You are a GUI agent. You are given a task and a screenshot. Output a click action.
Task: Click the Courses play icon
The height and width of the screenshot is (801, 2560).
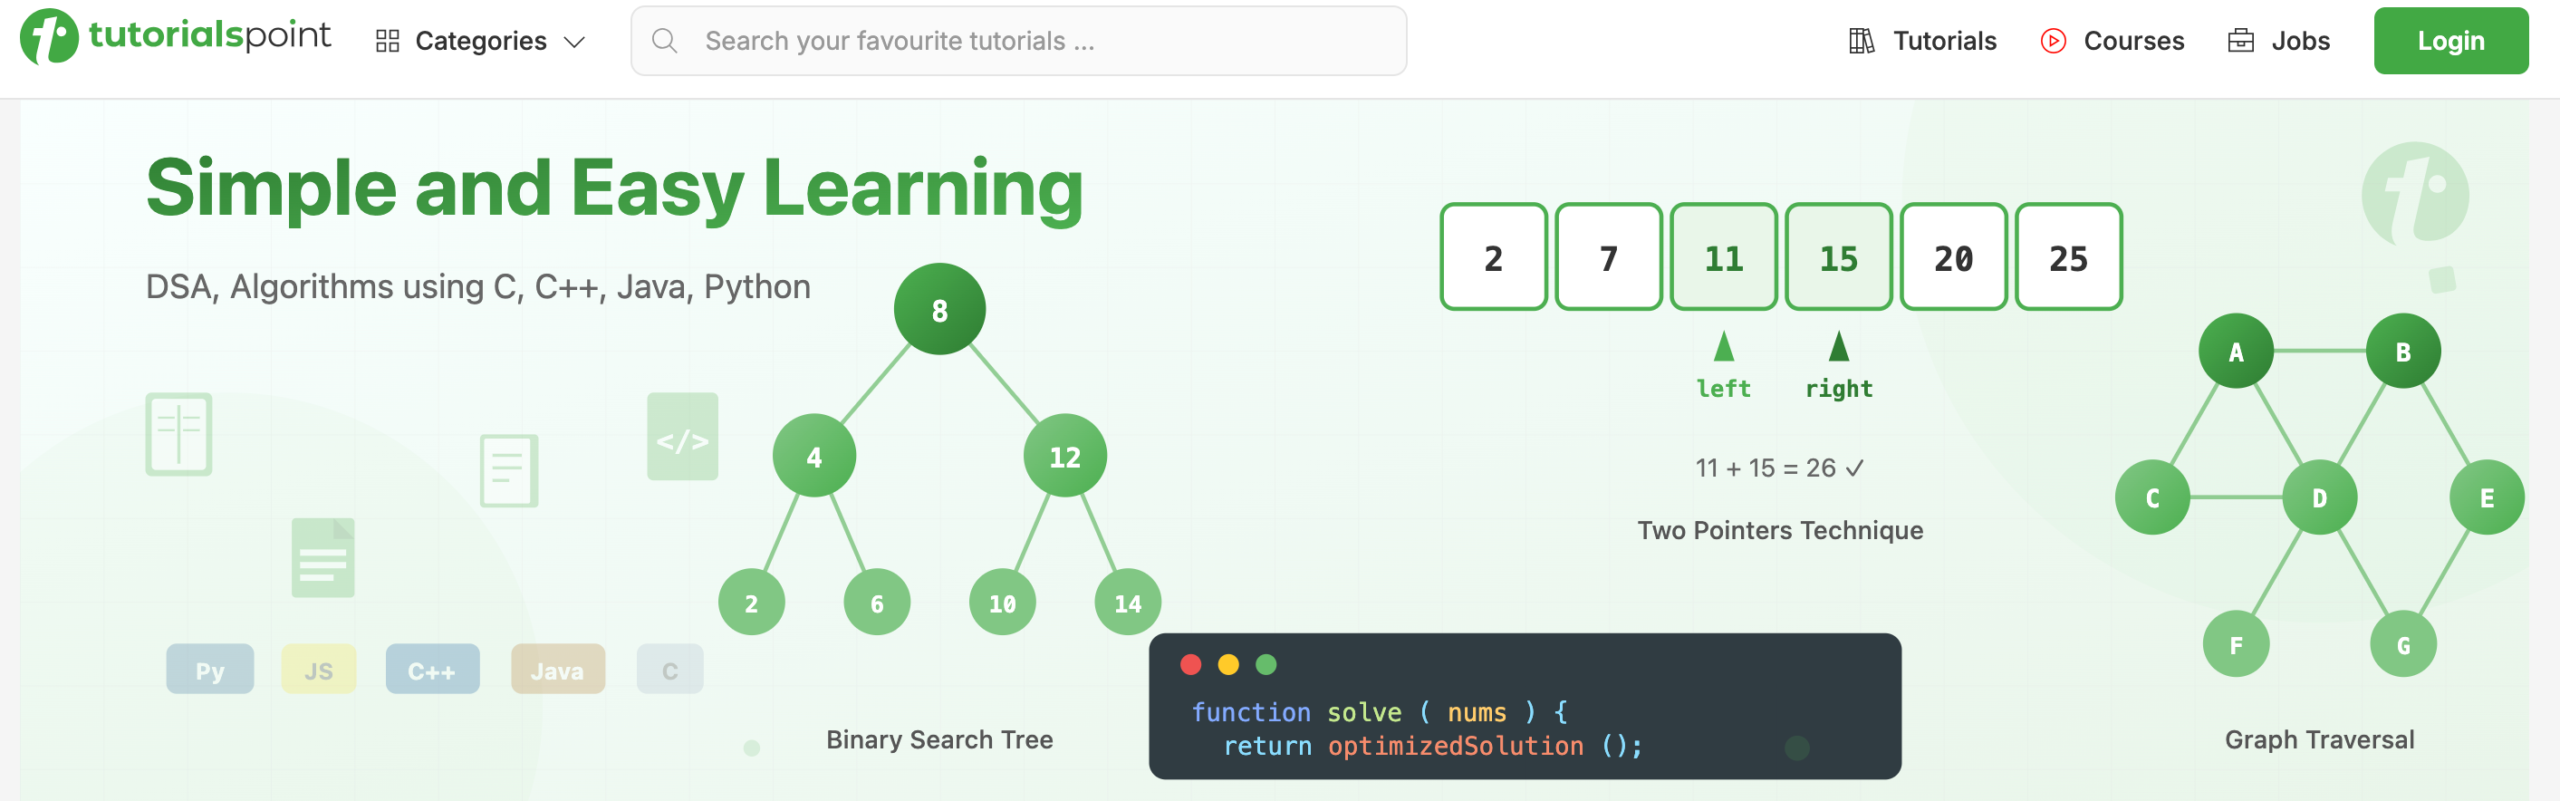[x=2053, y=41]
